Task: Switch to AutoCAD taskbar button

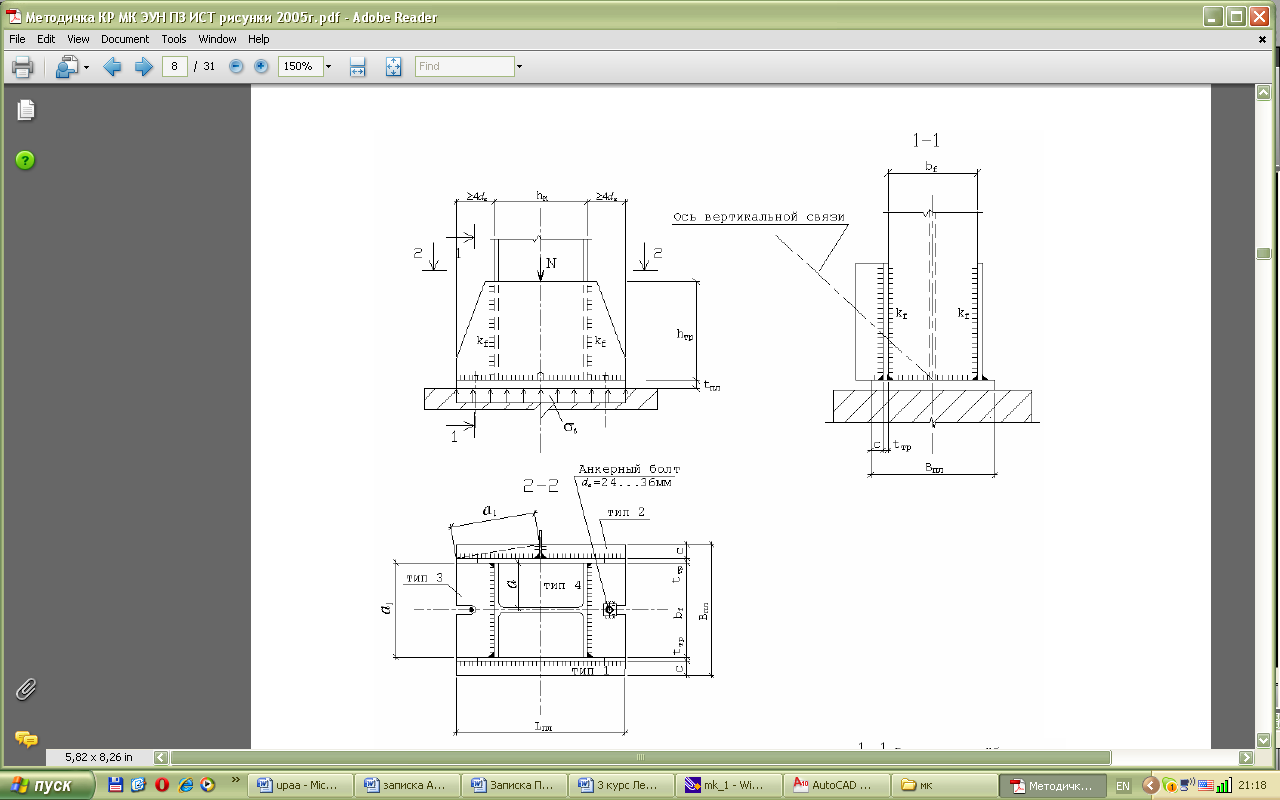Action: pos(837,785)
